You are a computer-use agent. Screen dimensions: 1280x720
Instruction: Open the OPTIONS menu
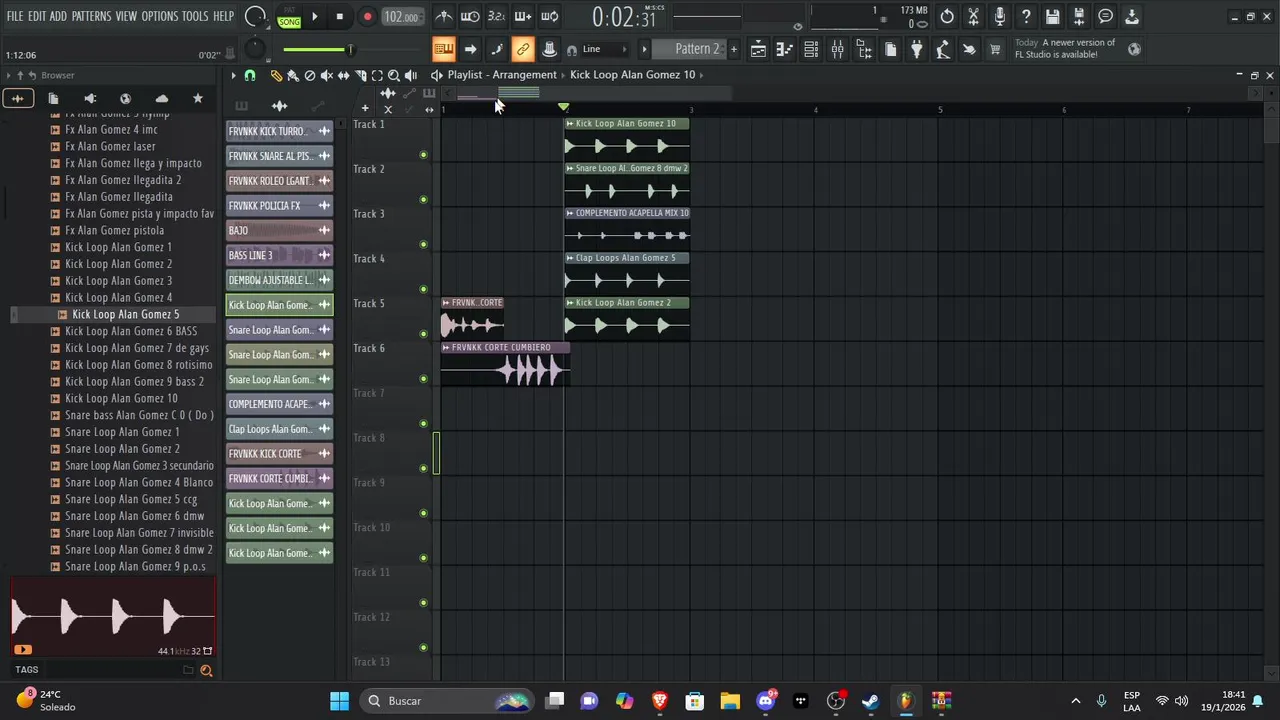[x=159, y=16]
